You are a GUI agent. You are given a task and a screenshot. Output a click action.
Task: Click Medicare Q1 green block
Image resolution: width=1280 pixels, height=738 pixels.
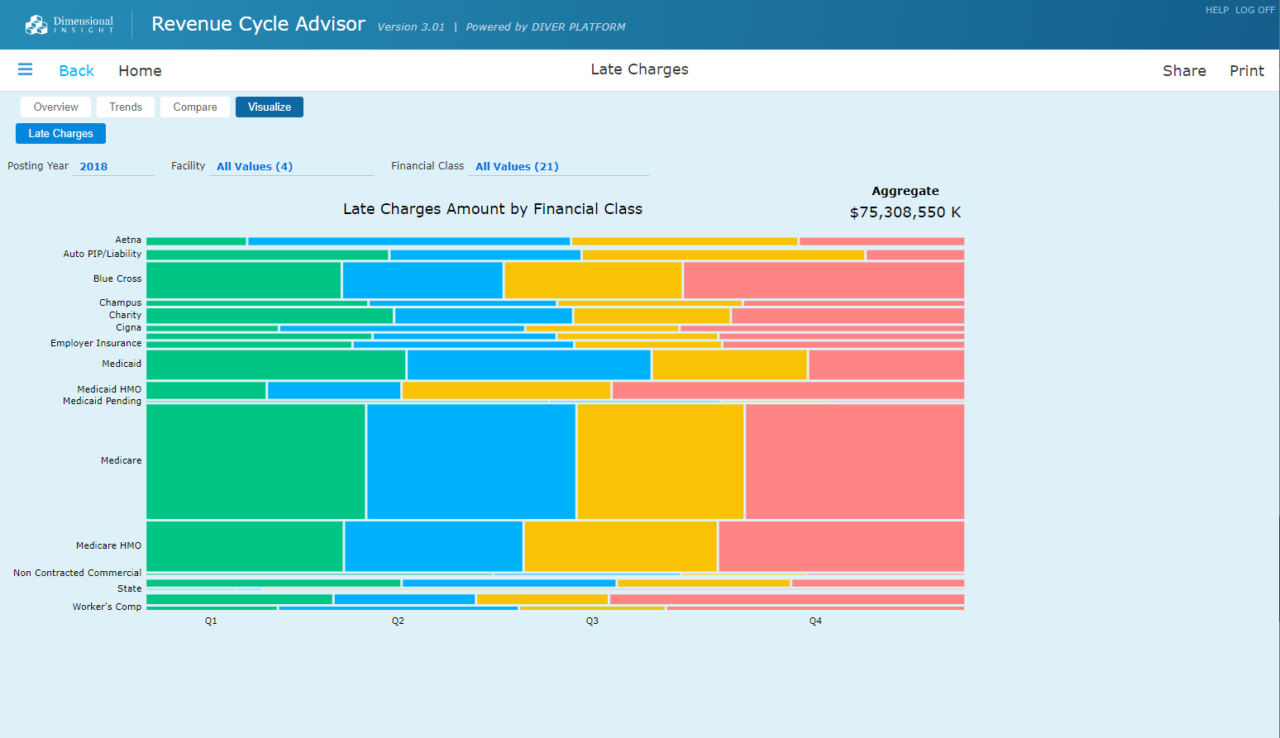[256, 461]
